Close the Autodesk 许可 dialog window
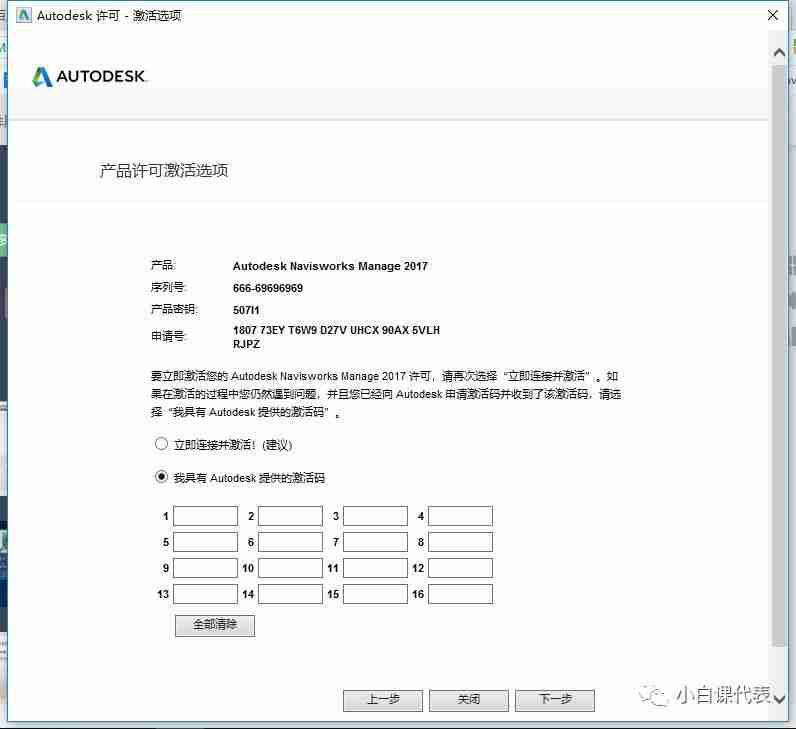Screen dimensions: 796x729 tap(773, 15)
